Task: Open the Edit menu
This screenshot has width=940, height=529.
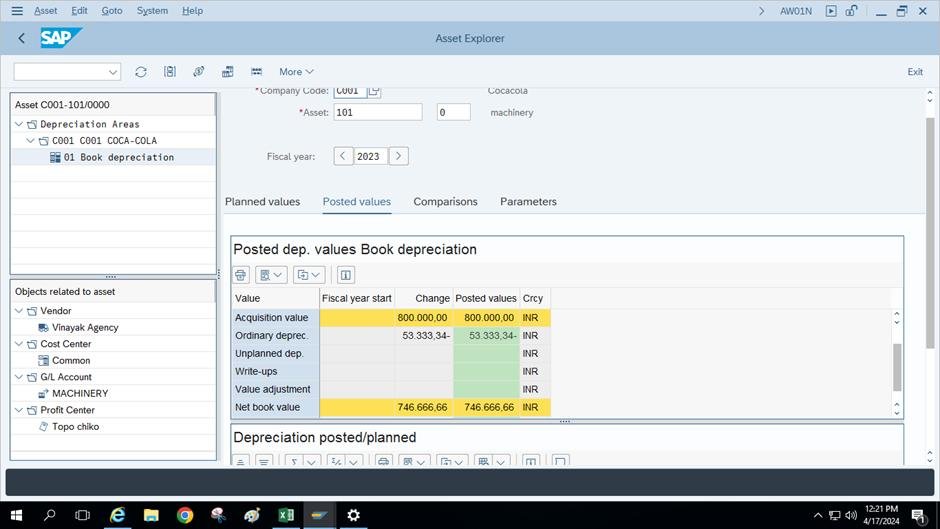Action: coord(79,11)
